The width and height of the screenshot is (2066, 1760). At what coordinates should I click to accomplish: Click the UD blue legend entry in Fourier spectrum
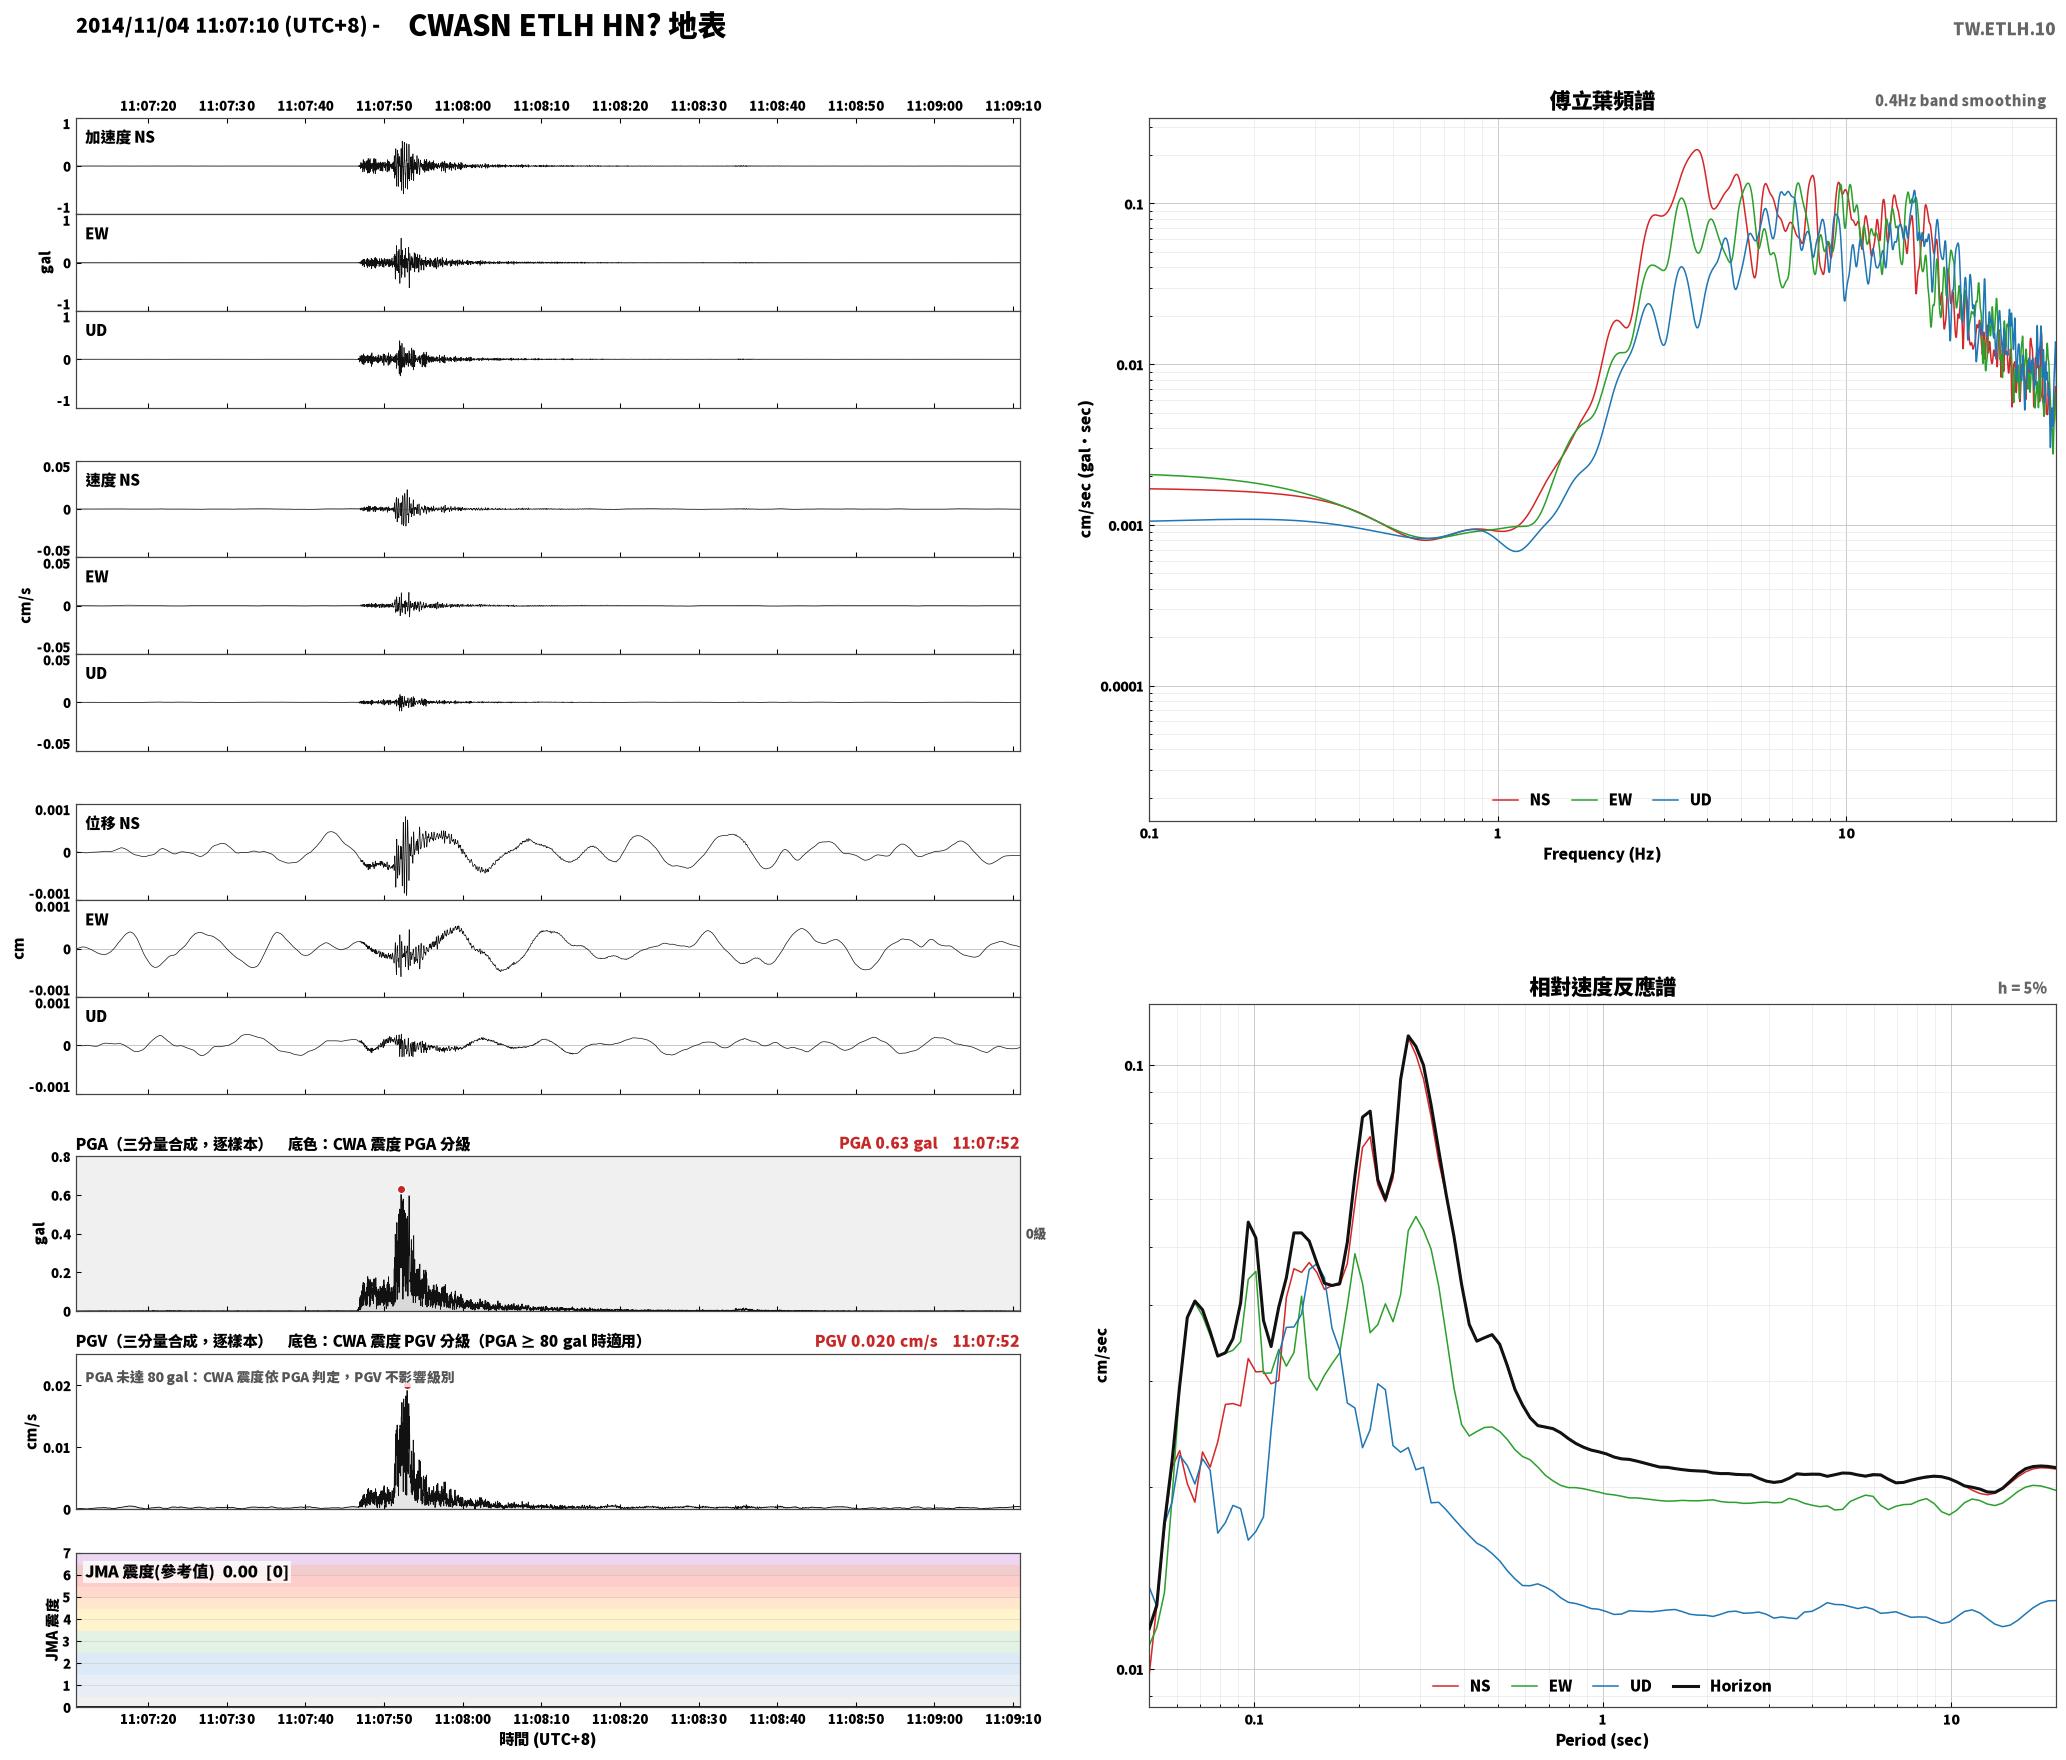point(1682,800)
